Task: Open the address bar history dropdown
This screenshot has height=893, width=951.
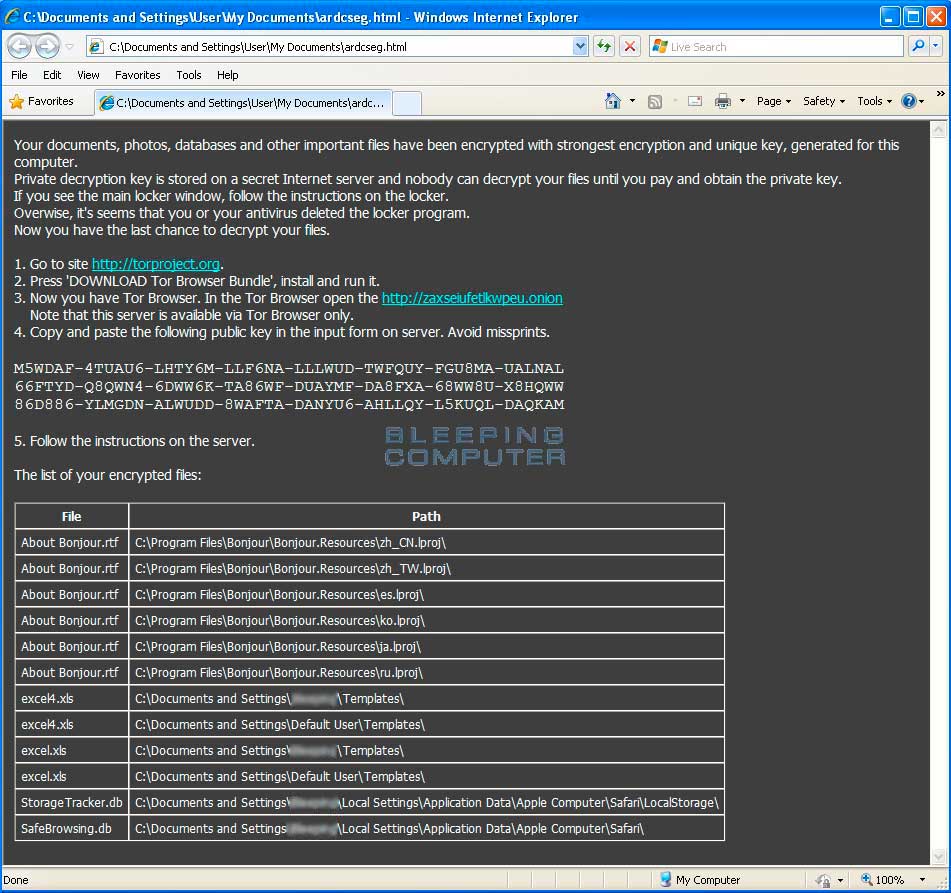Action: coord(581,46)
